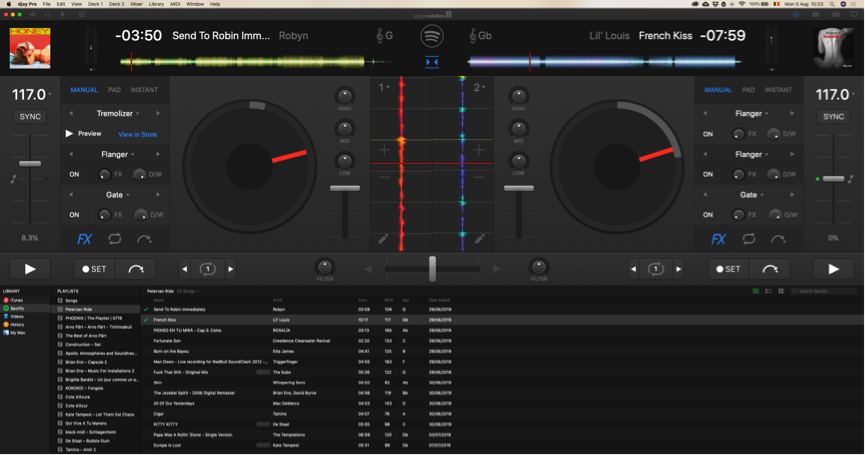Zoom out deck 1 waveform with minus icon
865x455 pixels.
tap(385, 178)
